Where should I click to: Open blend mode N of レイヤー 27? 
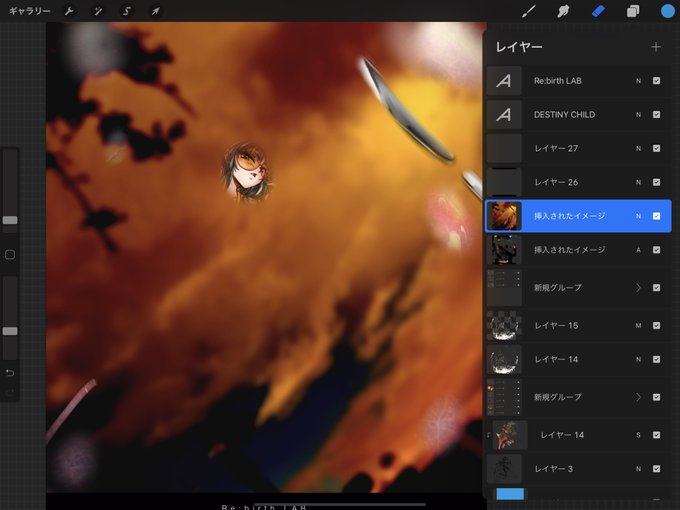[638, 148]
